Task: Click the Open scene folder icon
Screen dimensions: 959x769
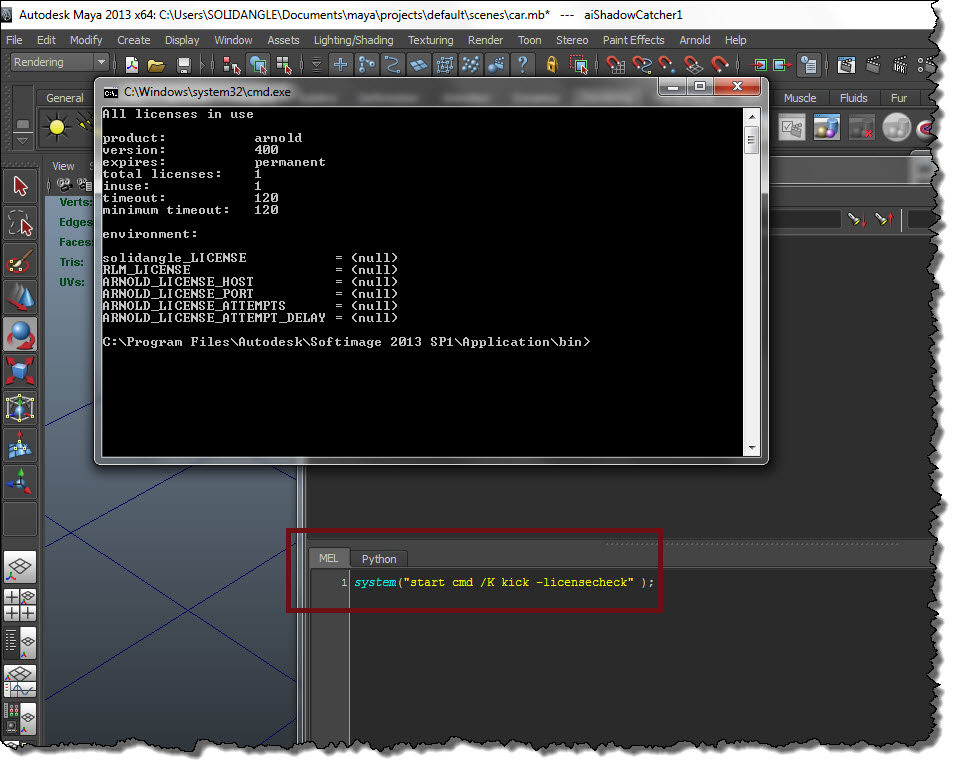Action: 157,65
